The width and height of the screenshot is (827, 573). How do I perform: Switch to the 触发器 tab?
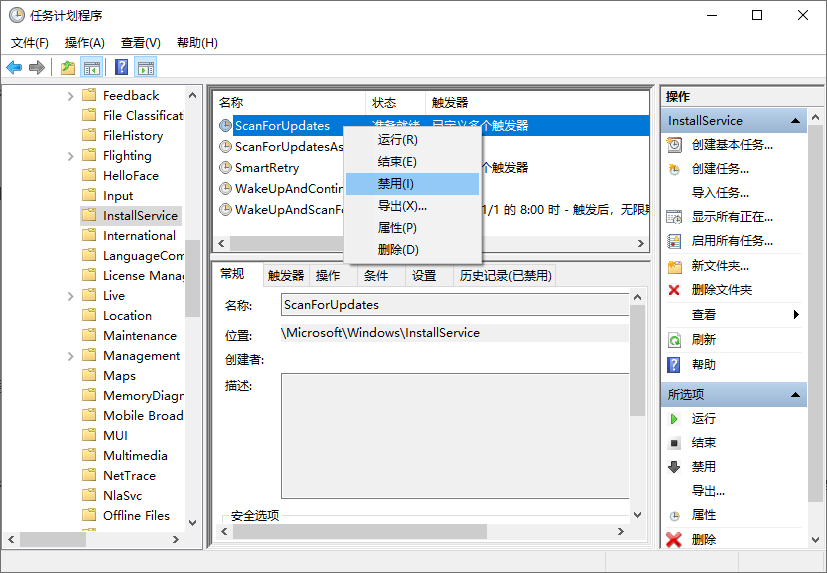click(286, 276)
